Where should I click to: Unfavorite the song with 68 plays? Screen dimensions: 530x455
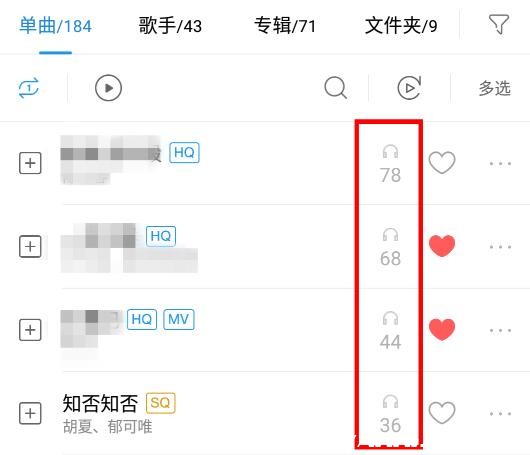point(442,246)
